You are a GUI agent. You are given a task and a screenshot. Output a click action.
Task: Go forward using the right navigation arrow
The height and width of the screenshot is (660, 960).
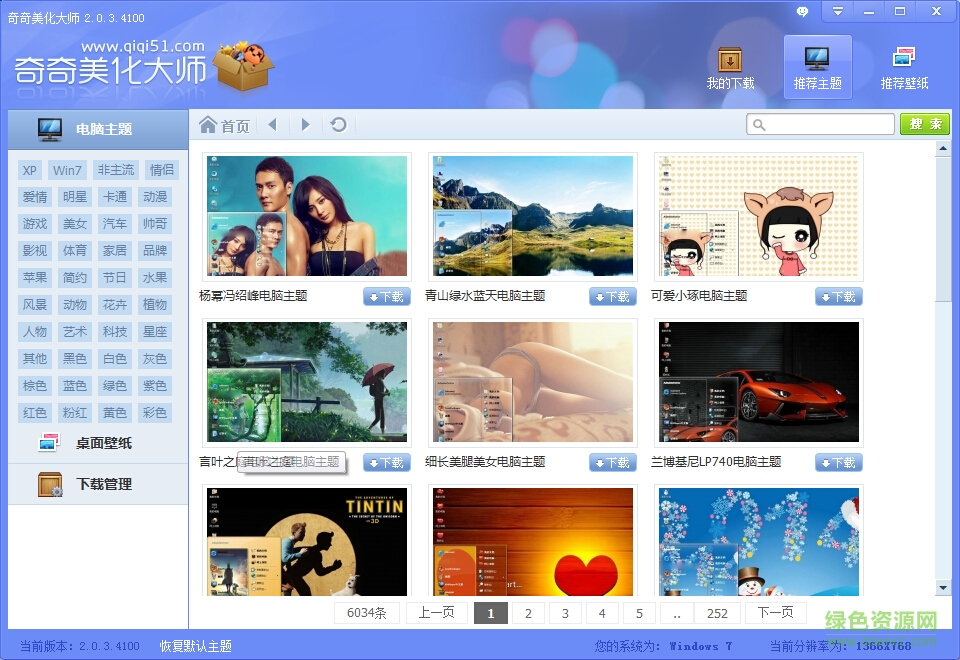(305, 123)
